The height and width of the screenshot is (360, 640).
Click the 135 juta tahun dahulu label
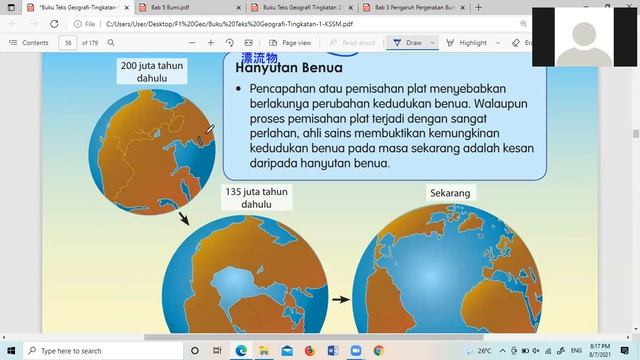click(x=256, y=198)
